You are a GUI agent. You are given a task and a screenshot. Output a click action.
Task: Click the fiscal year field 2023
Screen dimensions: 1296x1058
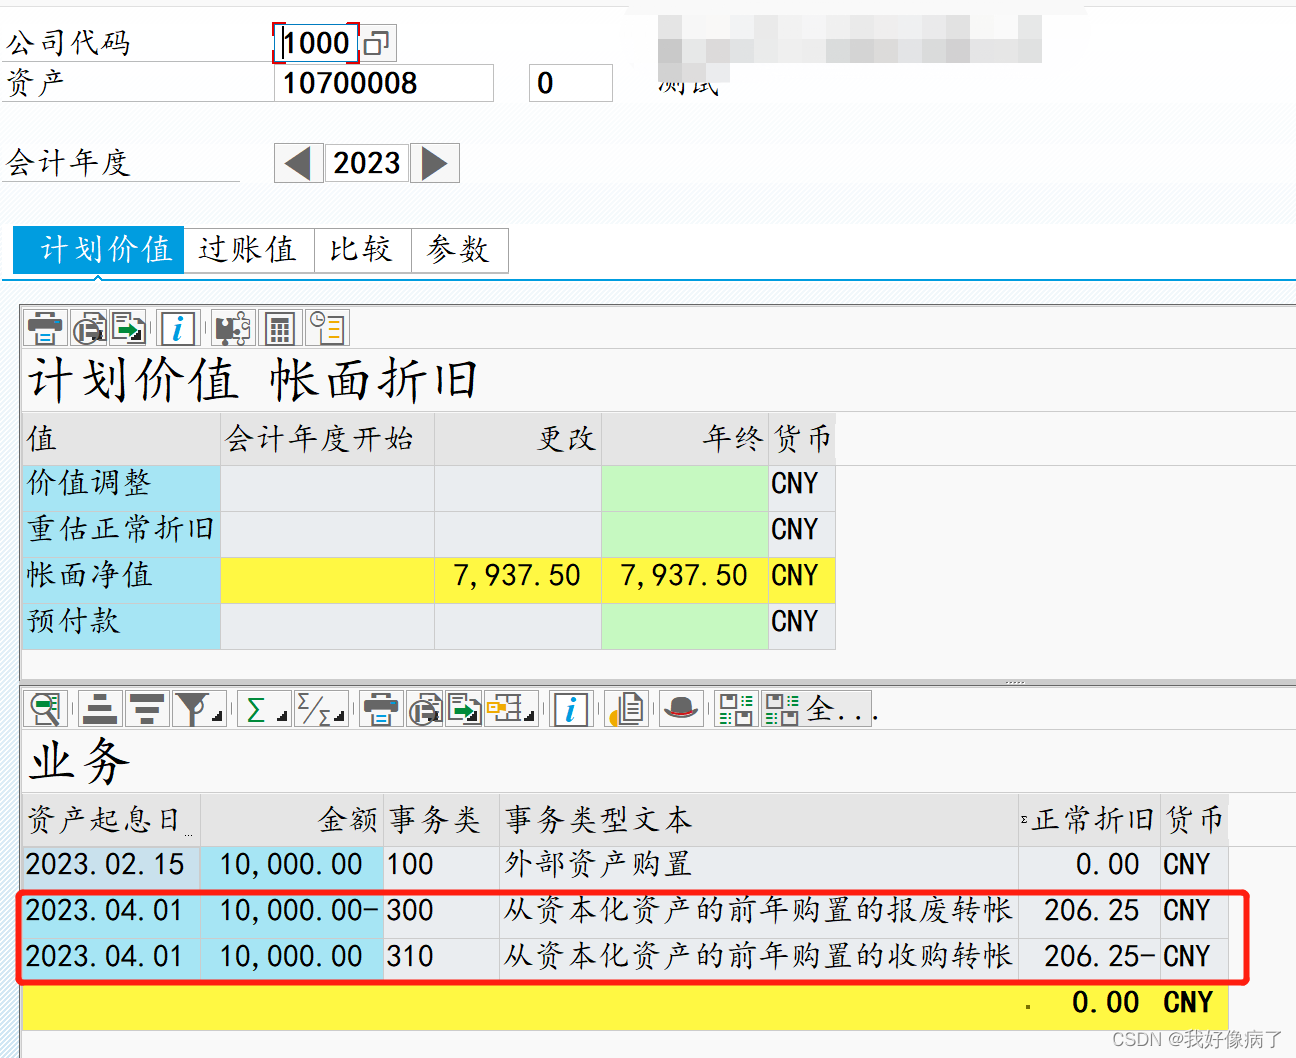pos(367,163)
